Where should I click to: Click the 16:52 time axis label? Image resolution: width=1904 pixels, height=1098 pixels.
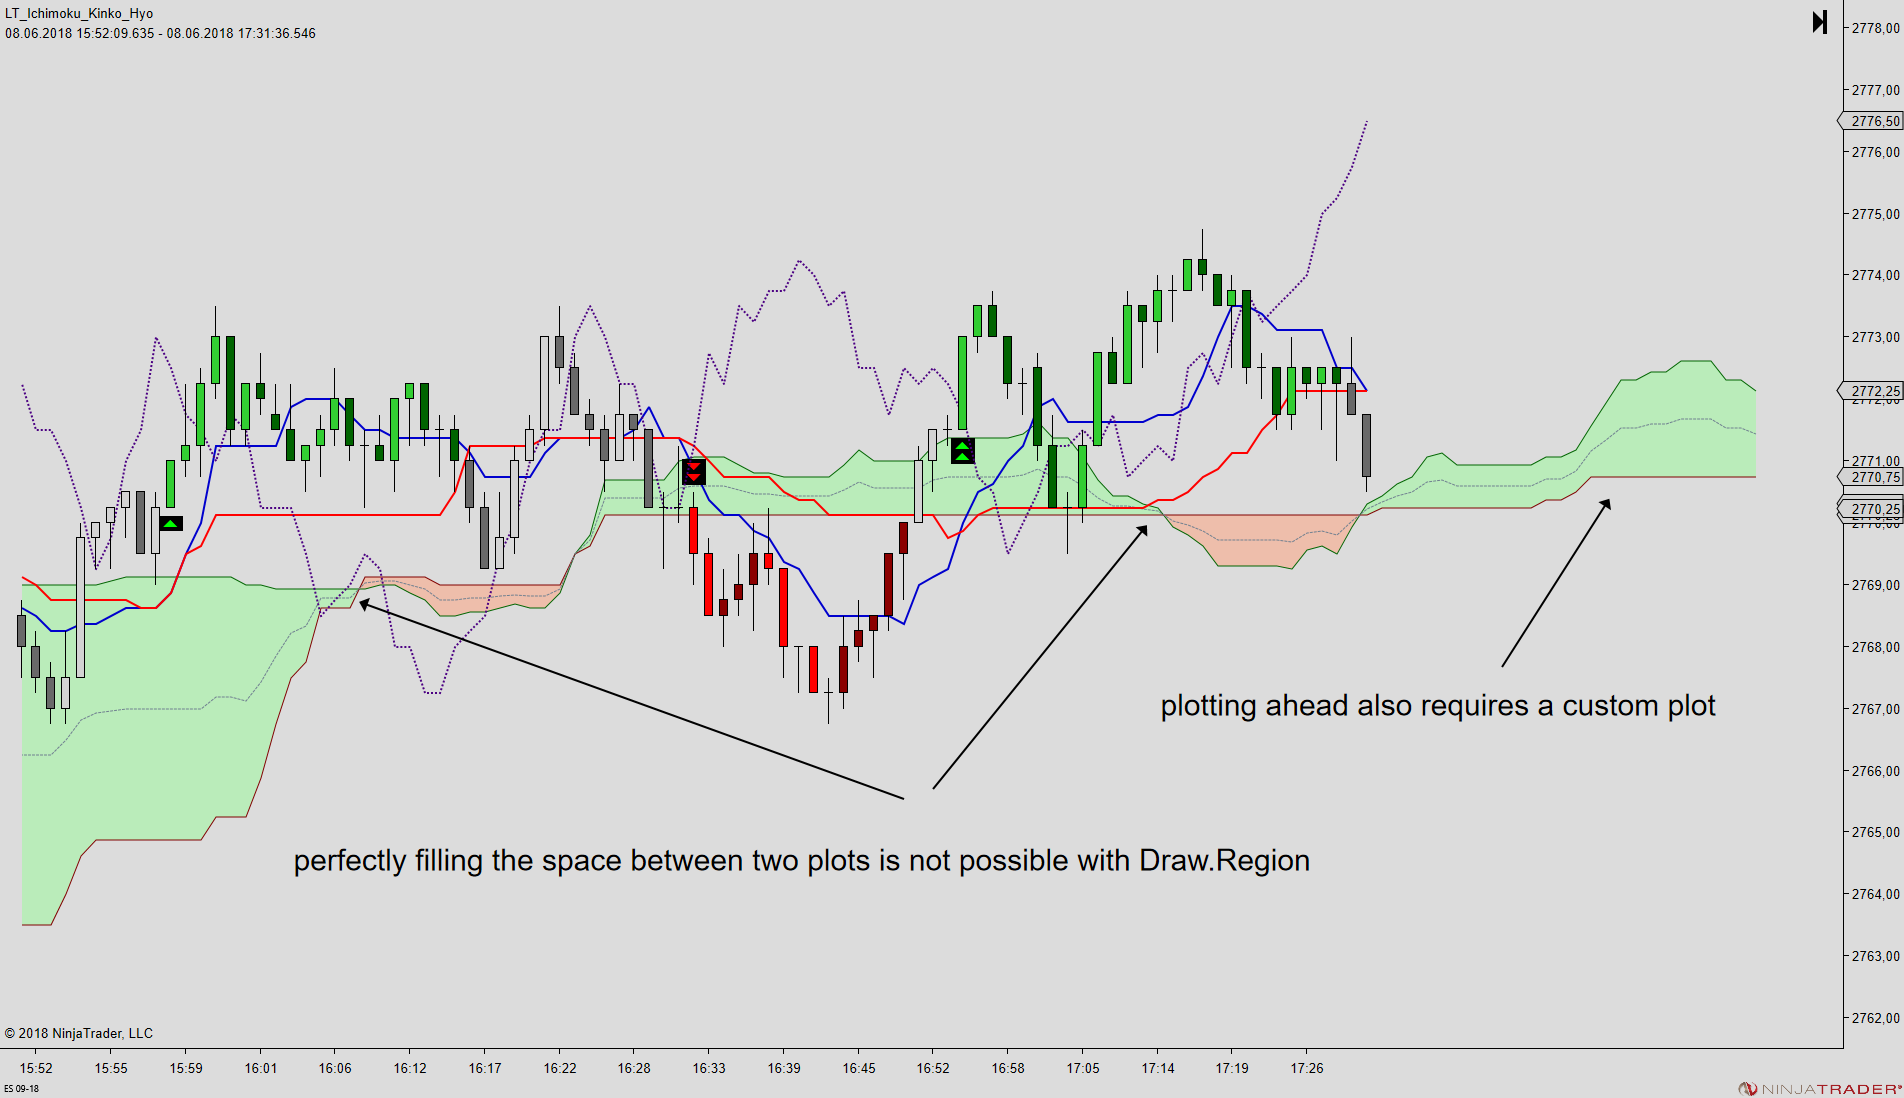933,1068
